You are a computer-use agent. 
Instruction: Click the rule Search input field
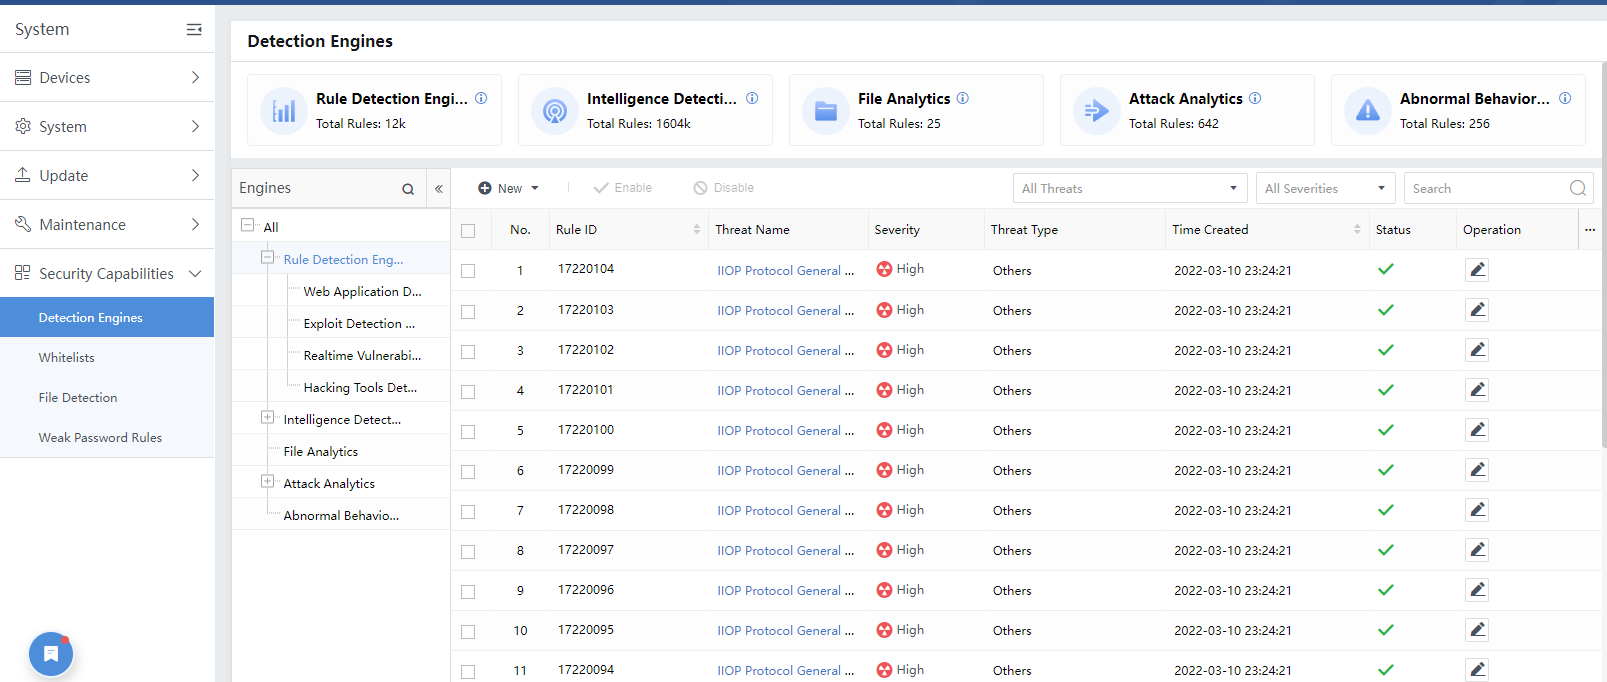[x=1485, y=189]
